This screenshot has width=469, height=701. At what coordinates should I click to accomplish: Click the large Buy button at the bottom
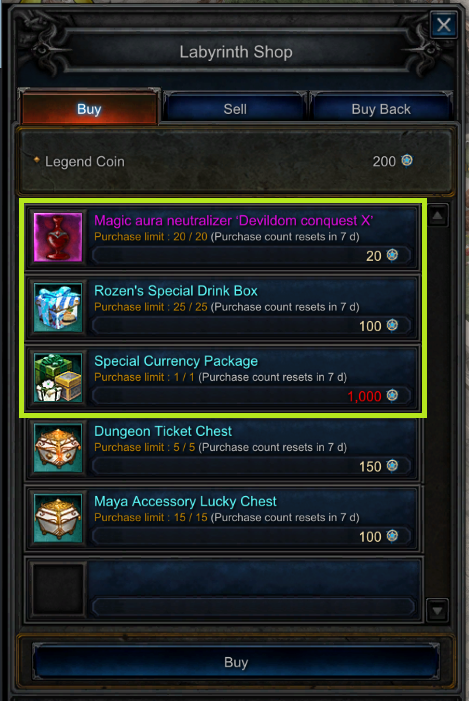[x=236, y=662]
